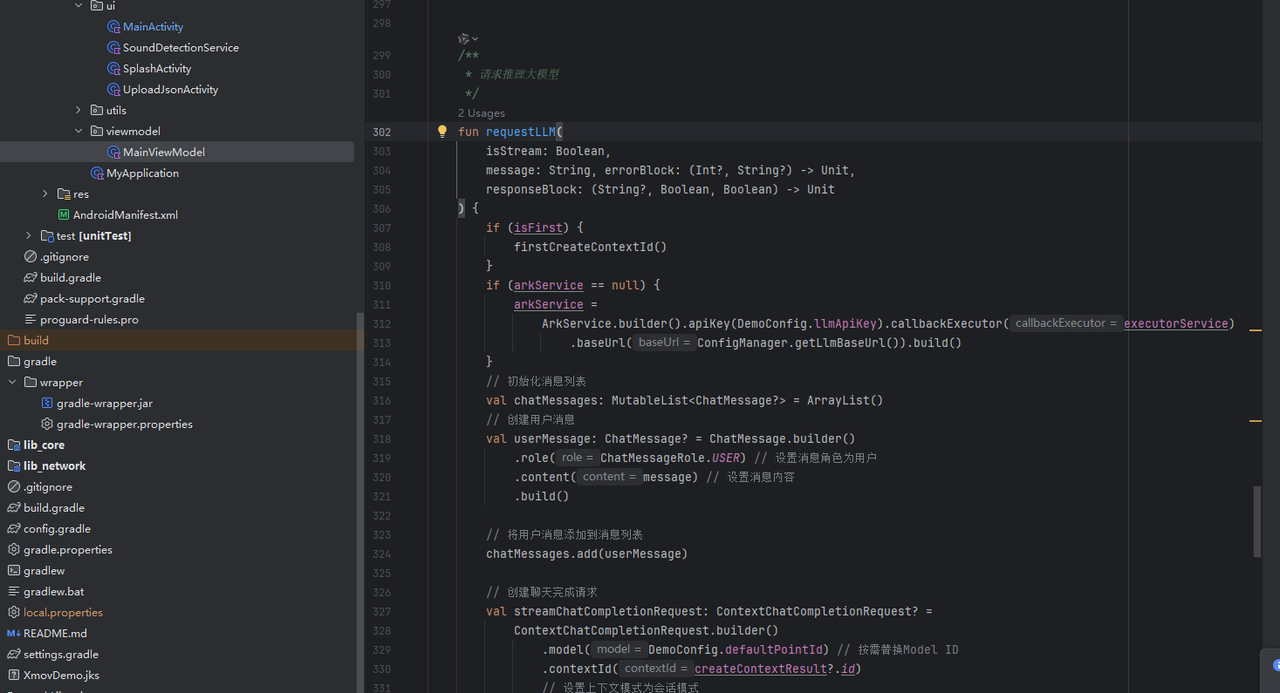Click the icon above the requestLLM doc comment
The image size is (1280, 693).
pos(466,38)
